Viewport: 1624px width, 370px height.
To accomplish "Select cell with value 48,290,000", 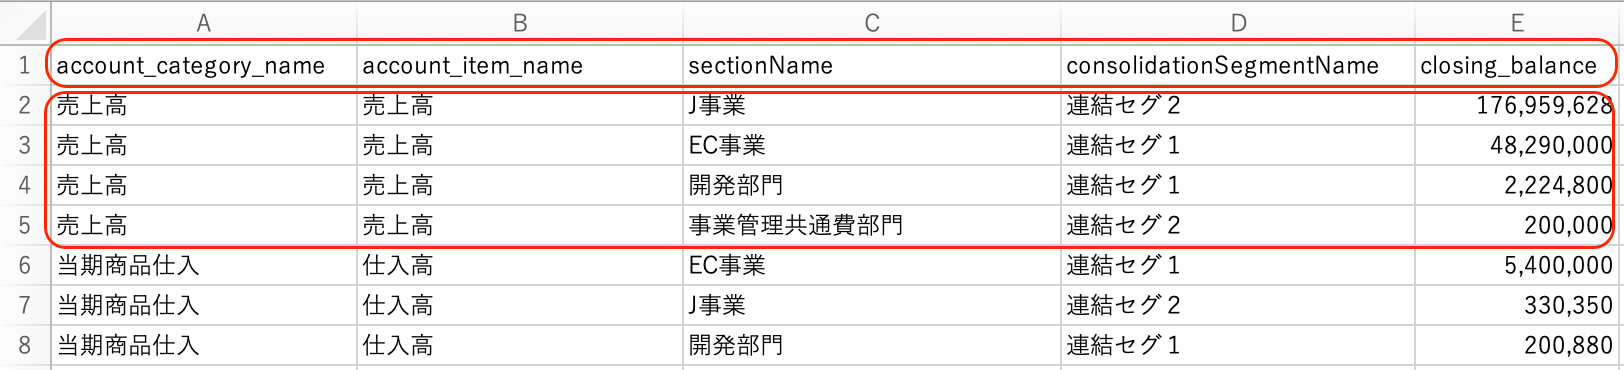I will [1517, 145].
